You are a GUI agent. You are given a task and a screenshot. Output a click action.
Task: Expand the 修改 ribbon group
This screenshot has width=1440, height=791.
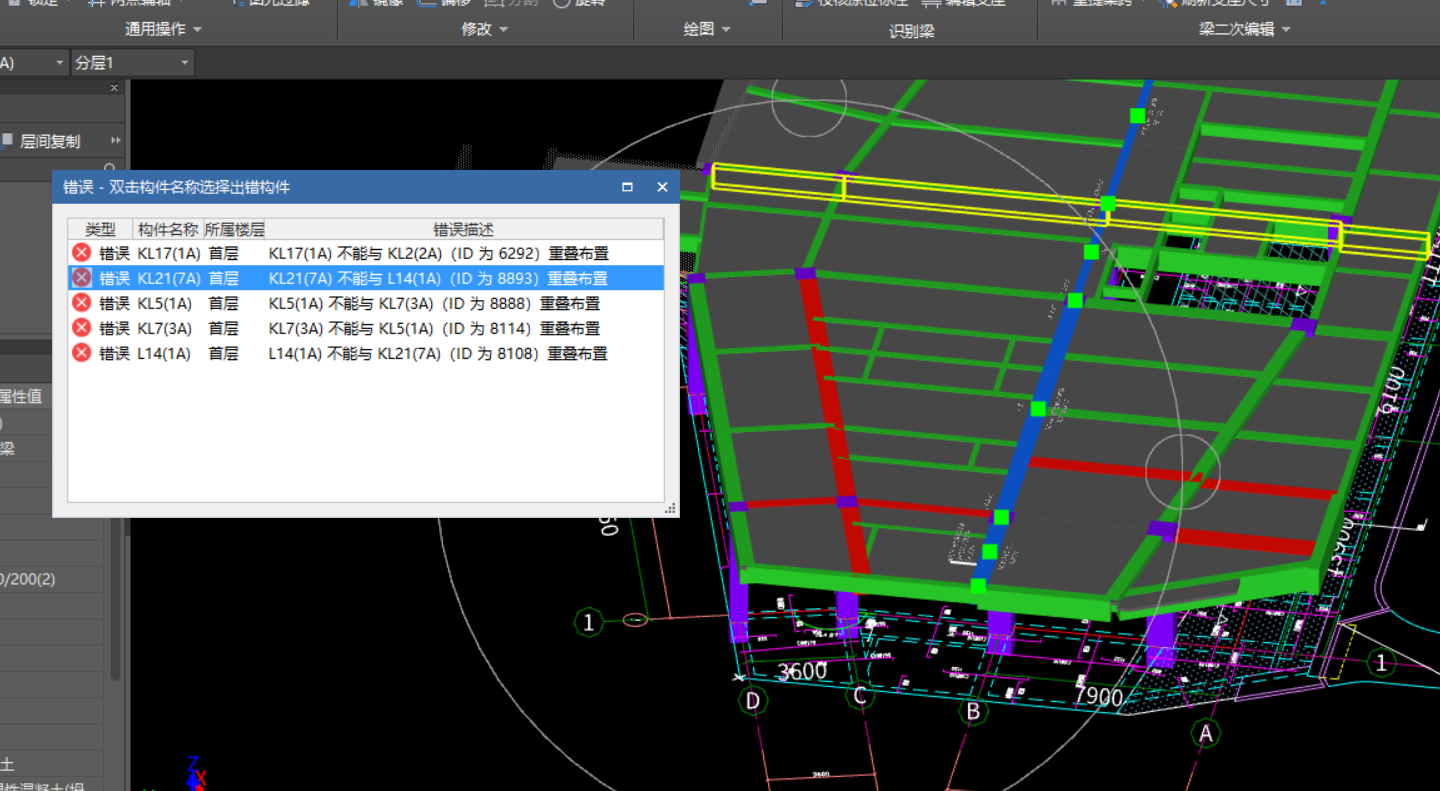485,29
